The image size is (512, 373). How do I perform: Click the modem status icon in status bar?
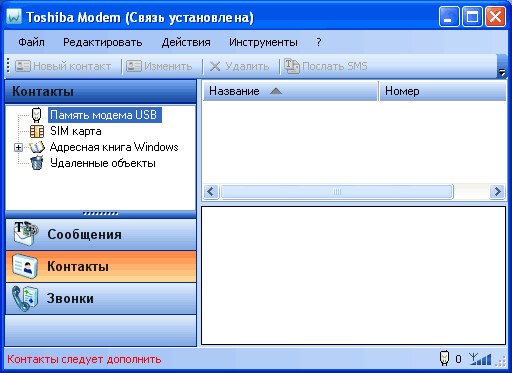(444, 359)
